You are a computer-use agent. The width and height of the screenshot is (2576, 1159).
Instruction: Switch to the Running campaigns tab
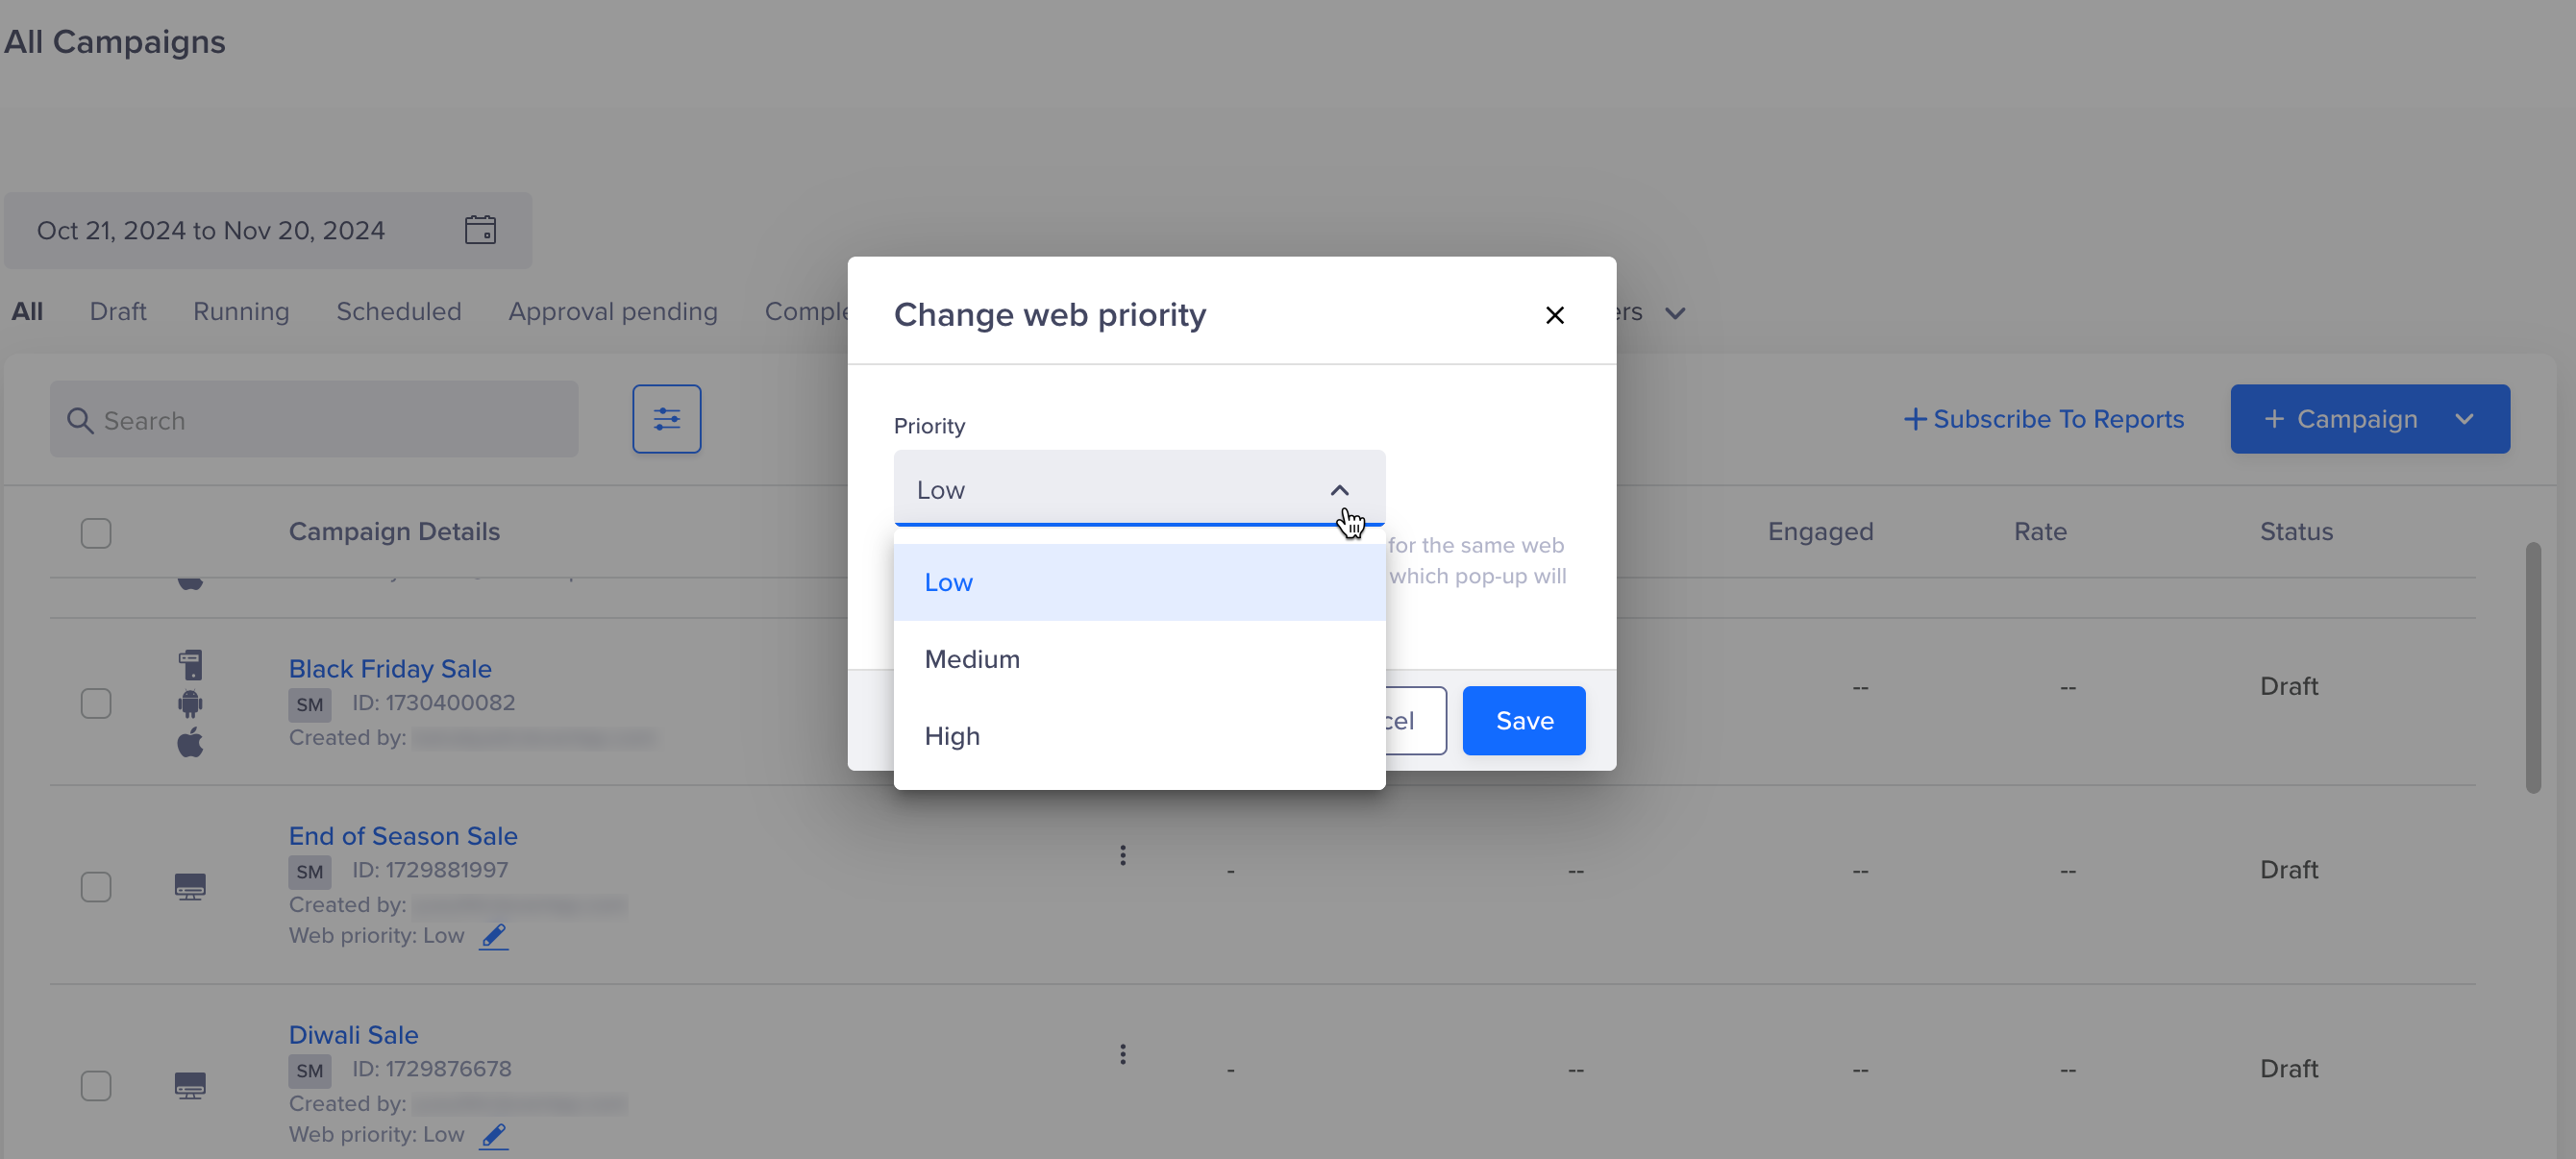click(240, 312)
